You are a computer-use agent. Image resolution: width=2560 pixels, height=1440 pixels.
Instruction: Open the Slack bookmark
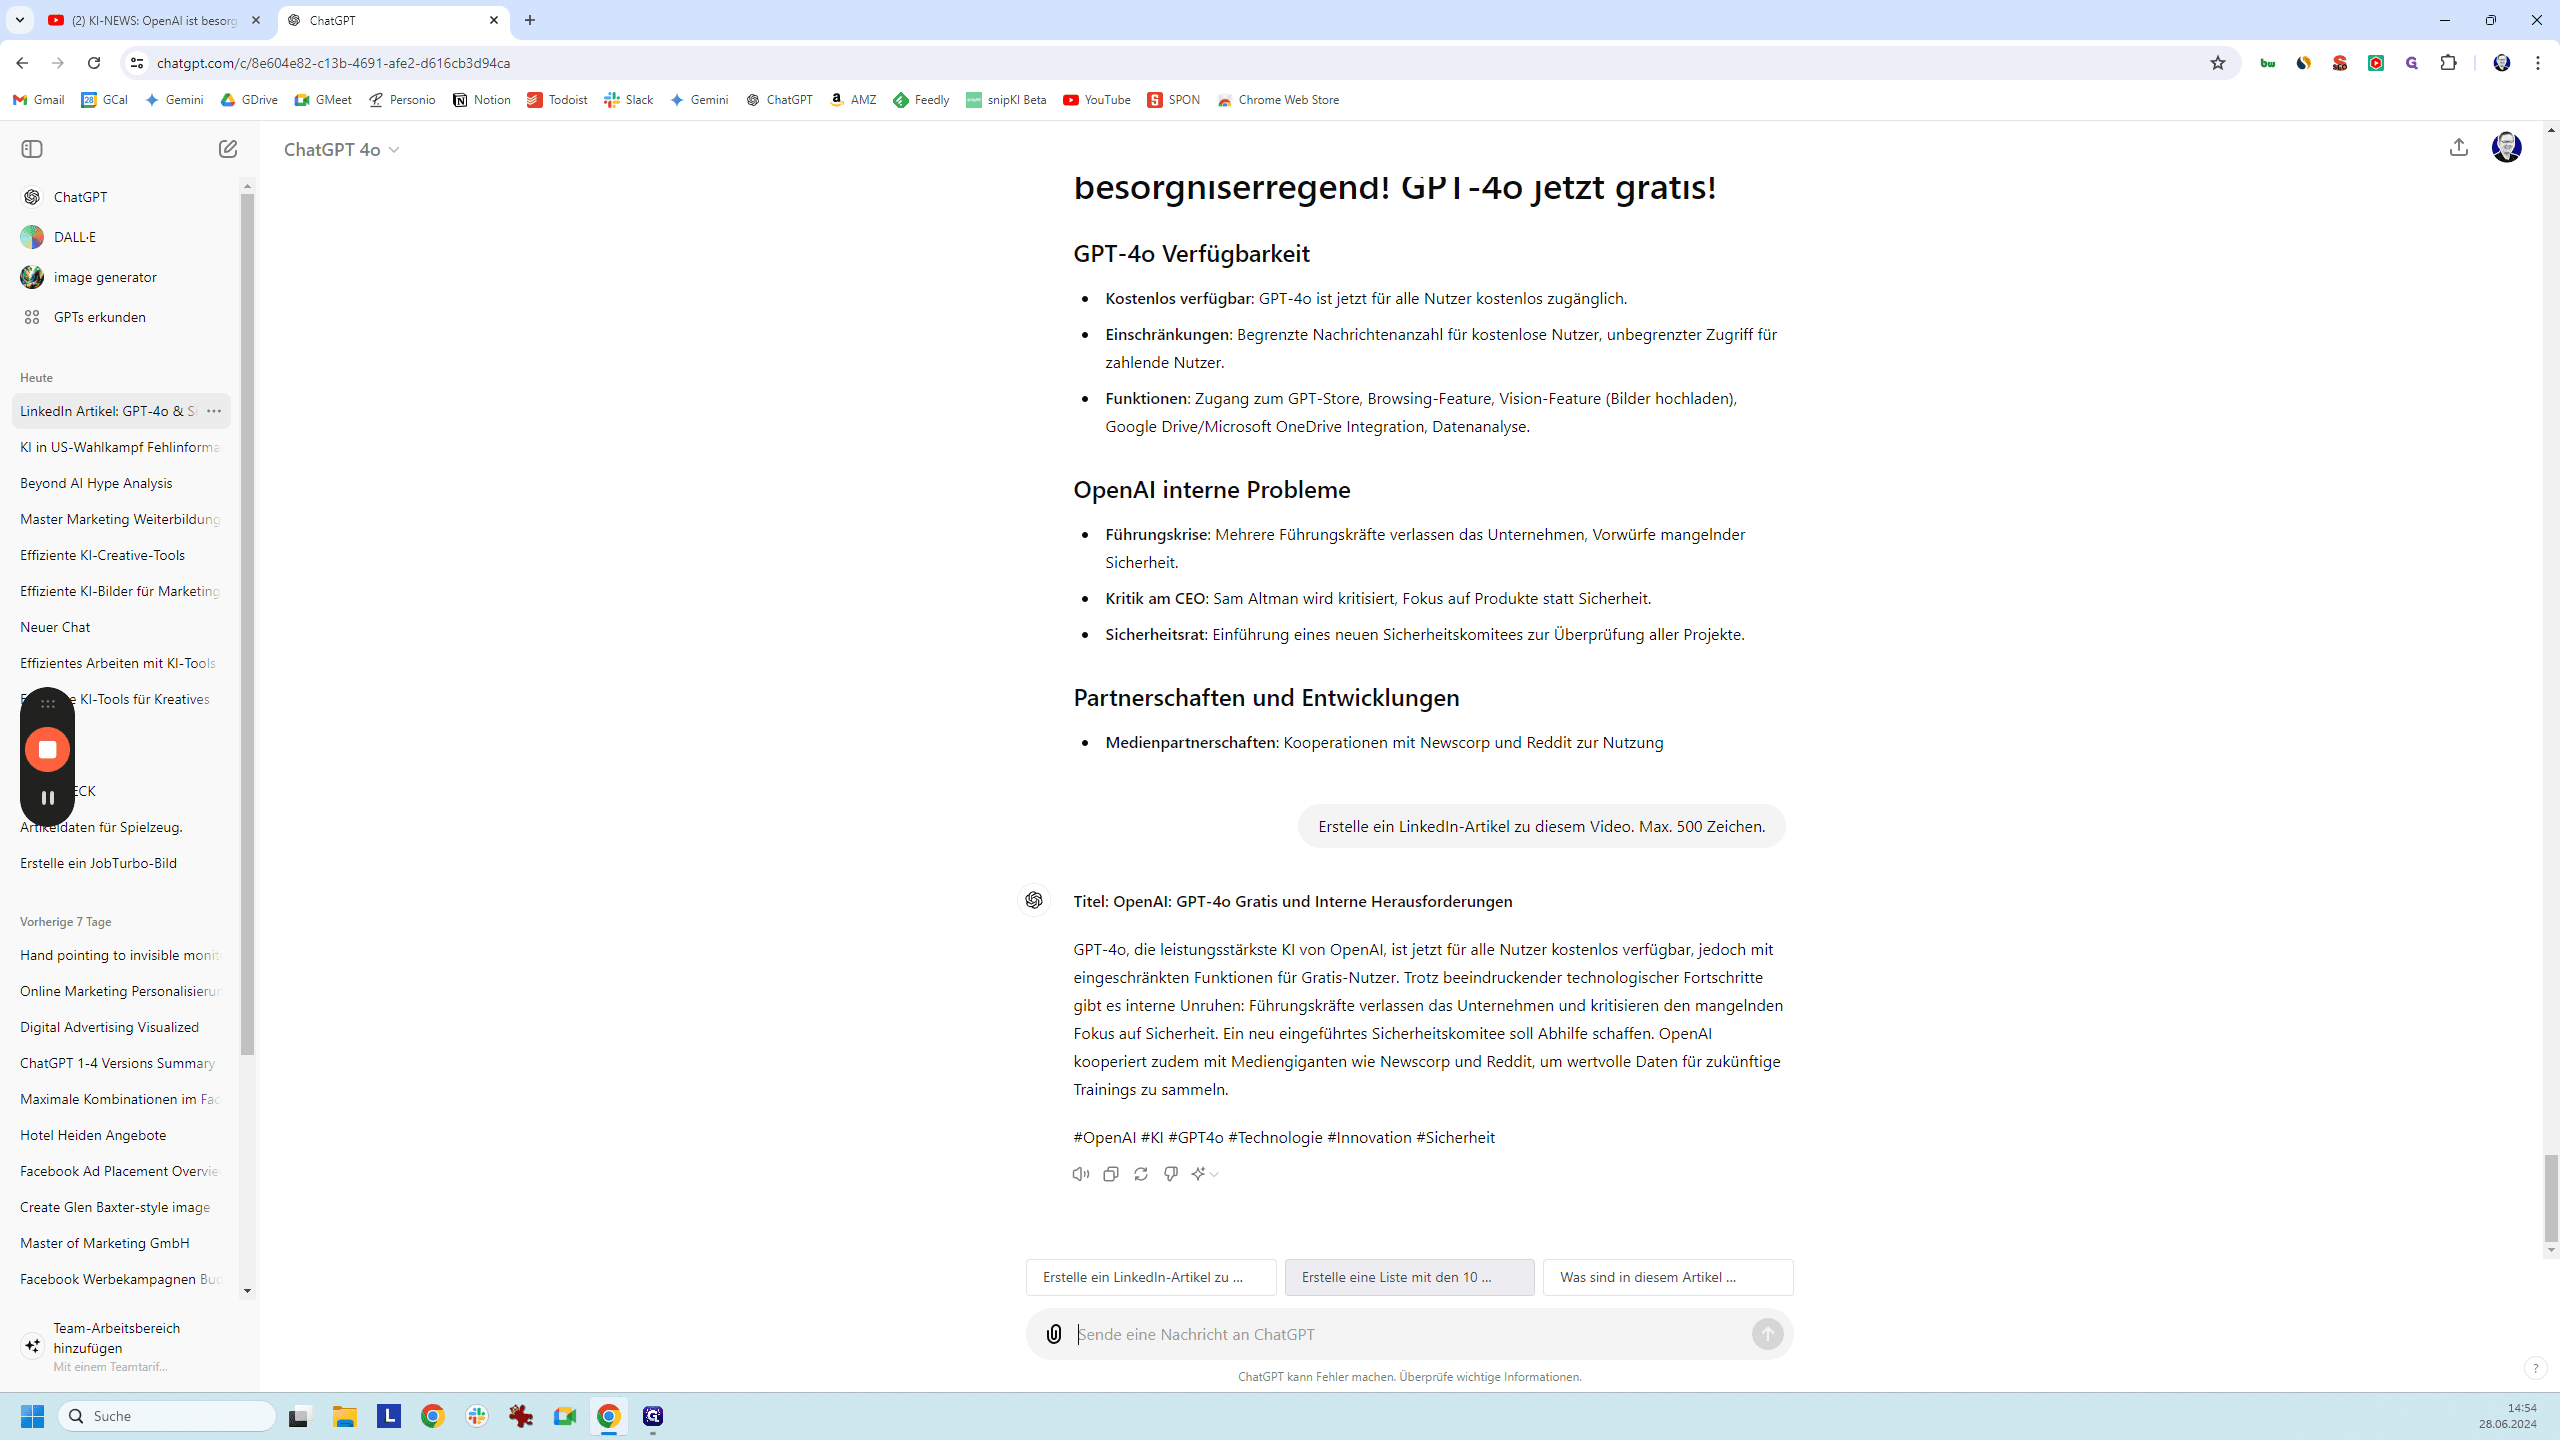click(x=629, y=100)
